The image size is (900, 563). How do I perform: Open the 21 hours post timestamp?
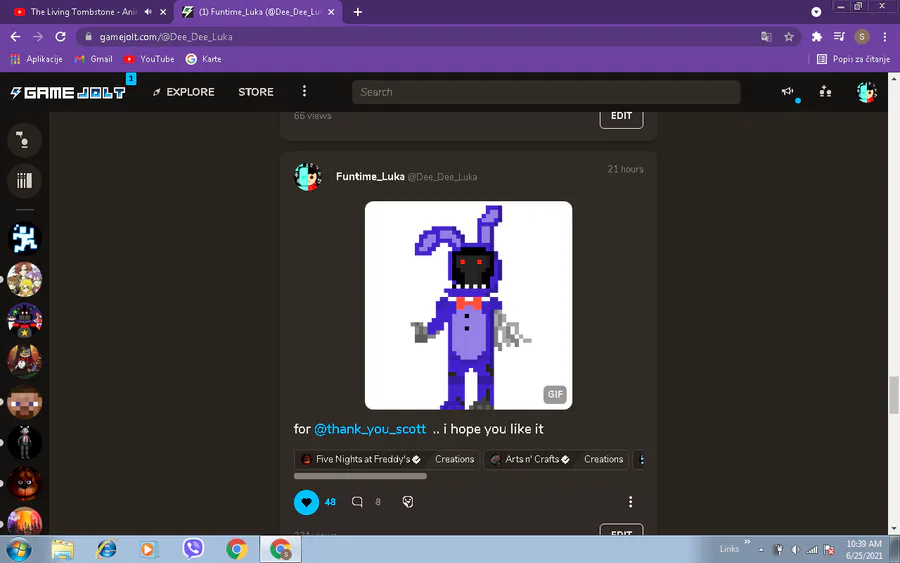(625, 169)
